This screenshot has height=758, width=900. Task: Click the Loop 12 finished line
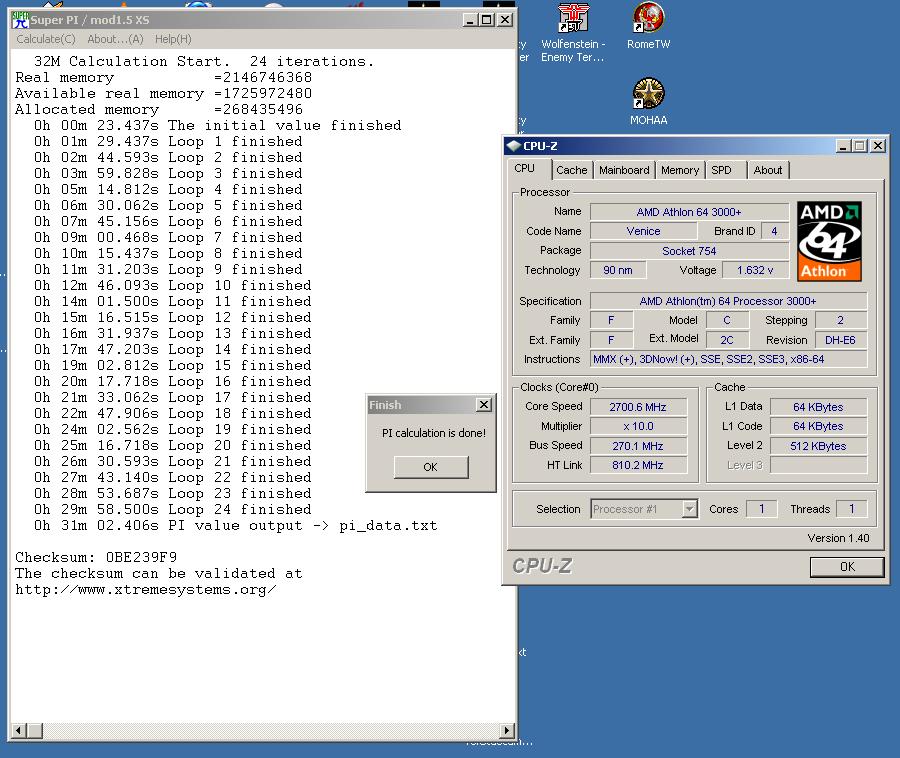click(172, 318)
